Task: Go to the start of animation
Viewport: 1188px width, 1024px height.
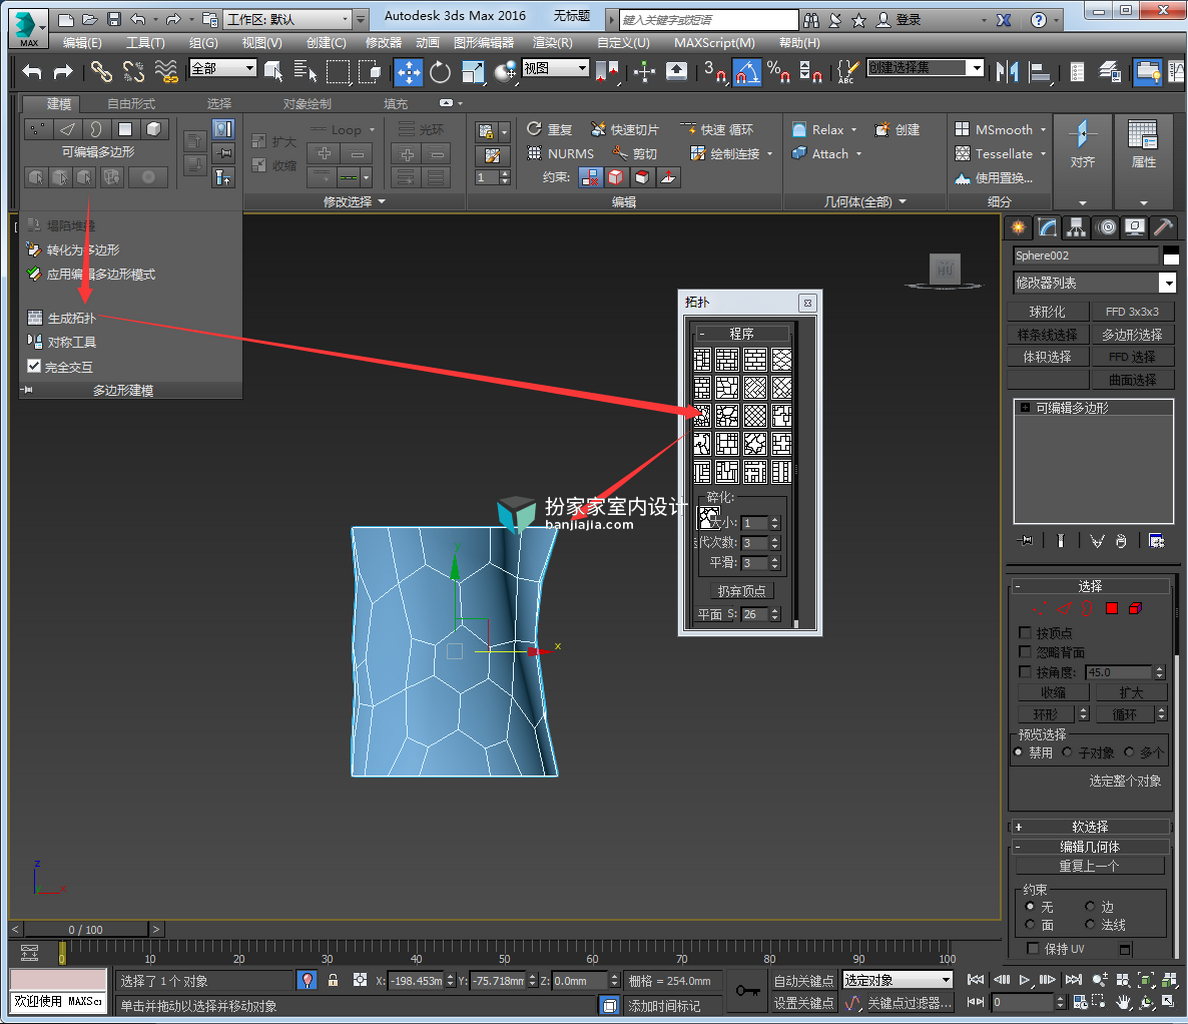Action: pos(976,980)
